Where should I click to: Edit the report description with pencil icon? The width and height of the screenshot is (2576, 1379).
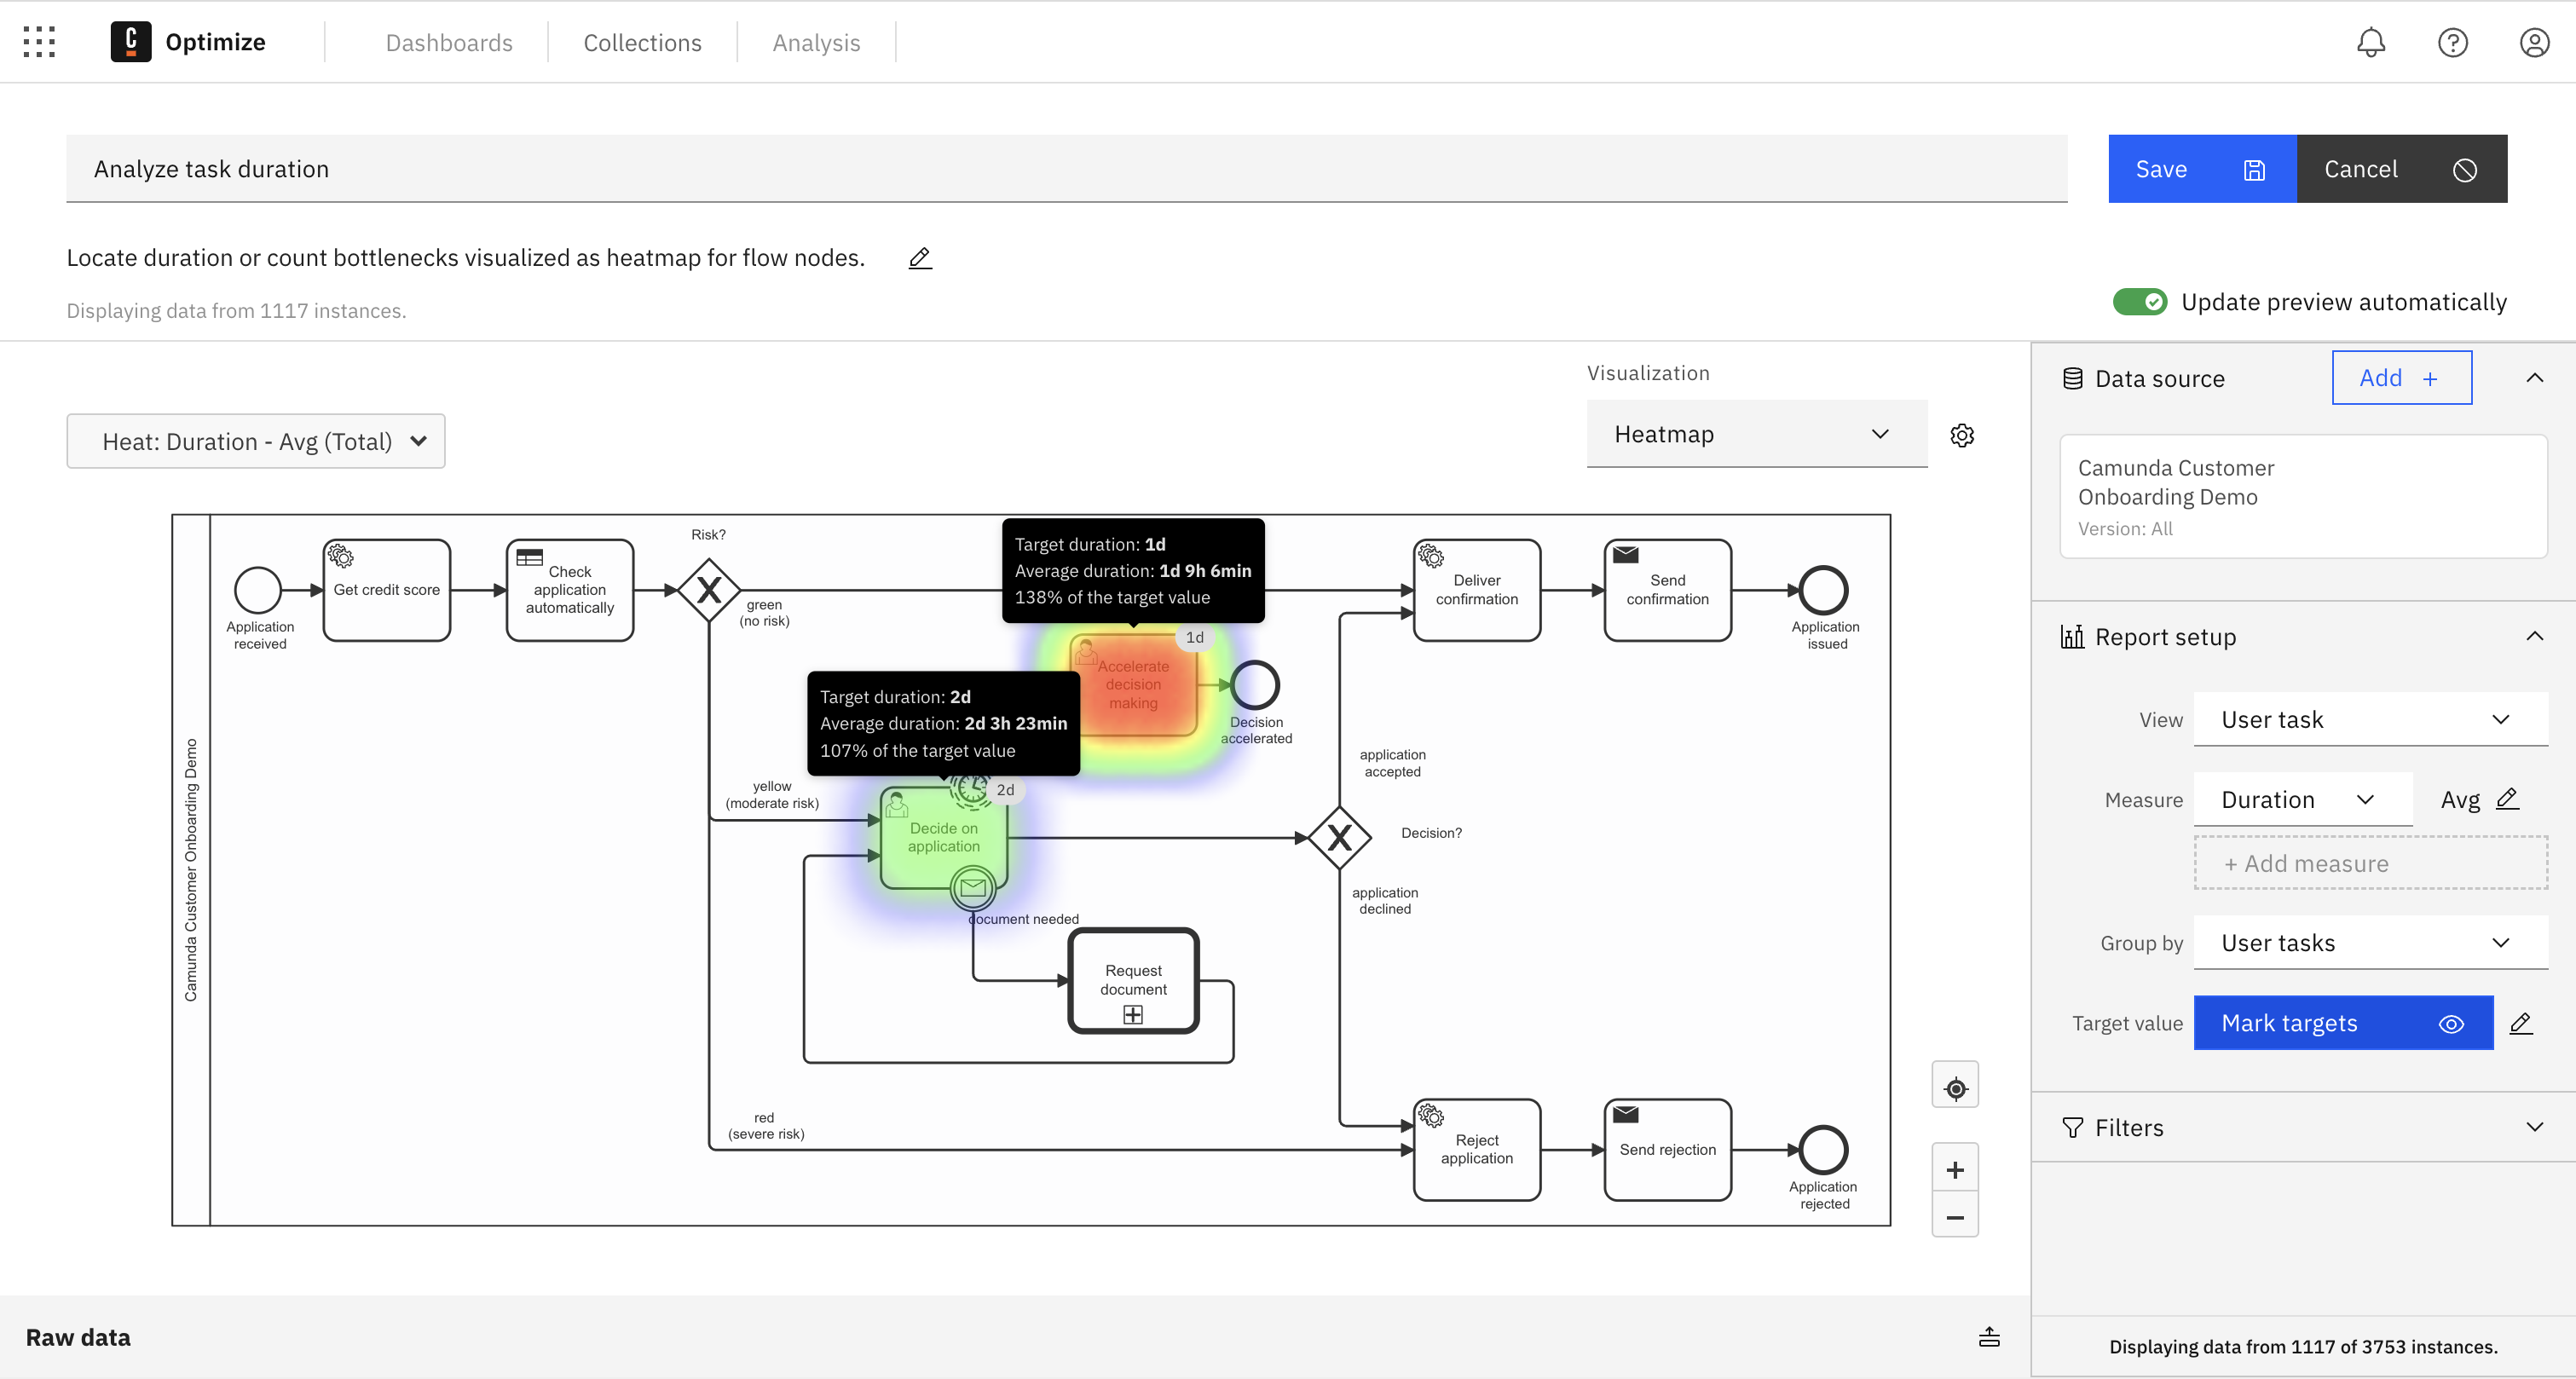919,257
